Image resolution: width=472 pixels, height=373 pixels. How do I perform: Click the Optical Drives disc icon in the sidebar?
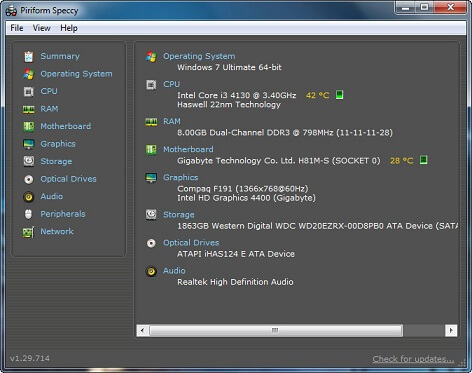29,179
